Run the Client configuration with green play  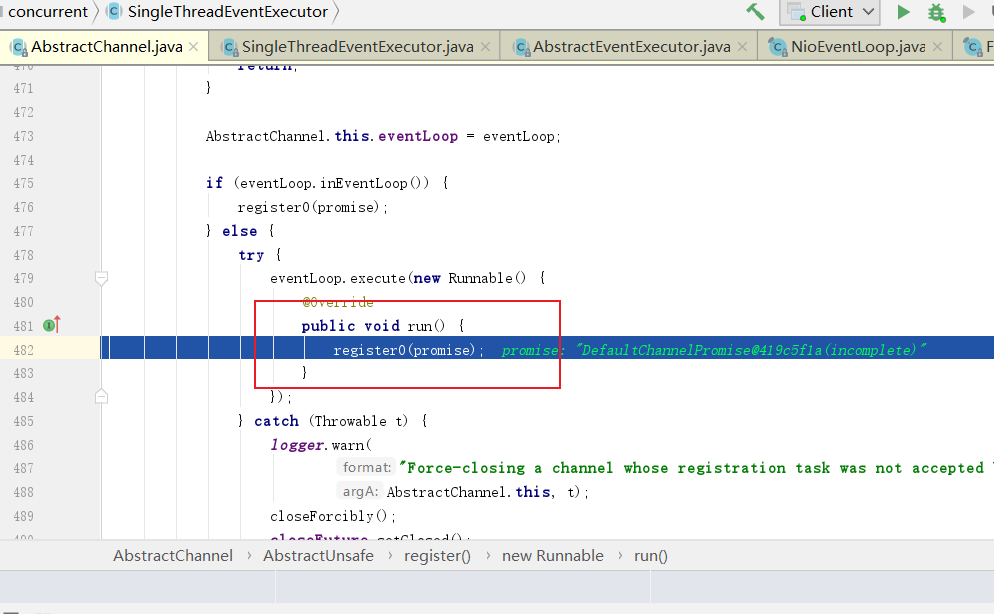pyautogui.click(x=904, y=12)
